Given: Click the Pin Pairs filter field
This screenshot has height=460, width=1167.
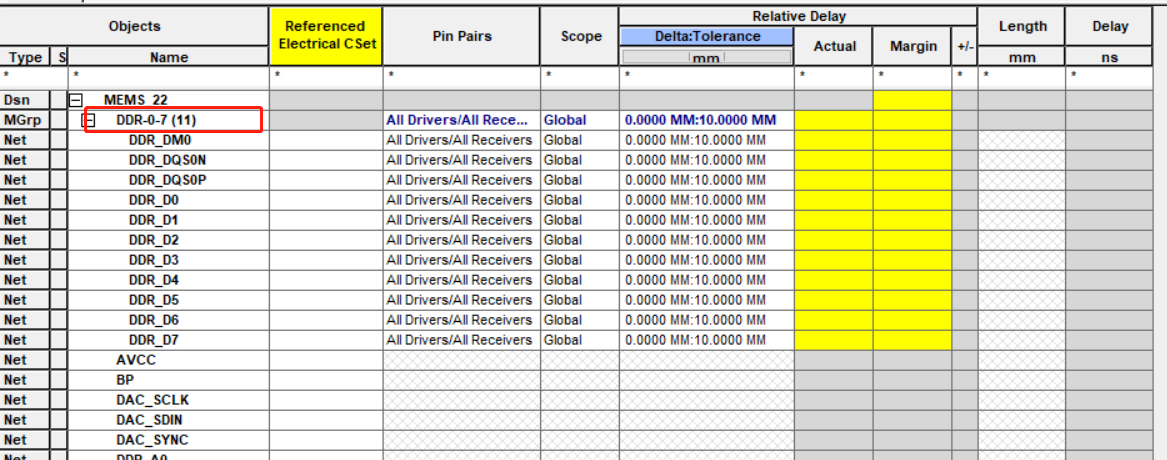Looking at the screenshot, I should pyautogui.click(x=461, y=77).
